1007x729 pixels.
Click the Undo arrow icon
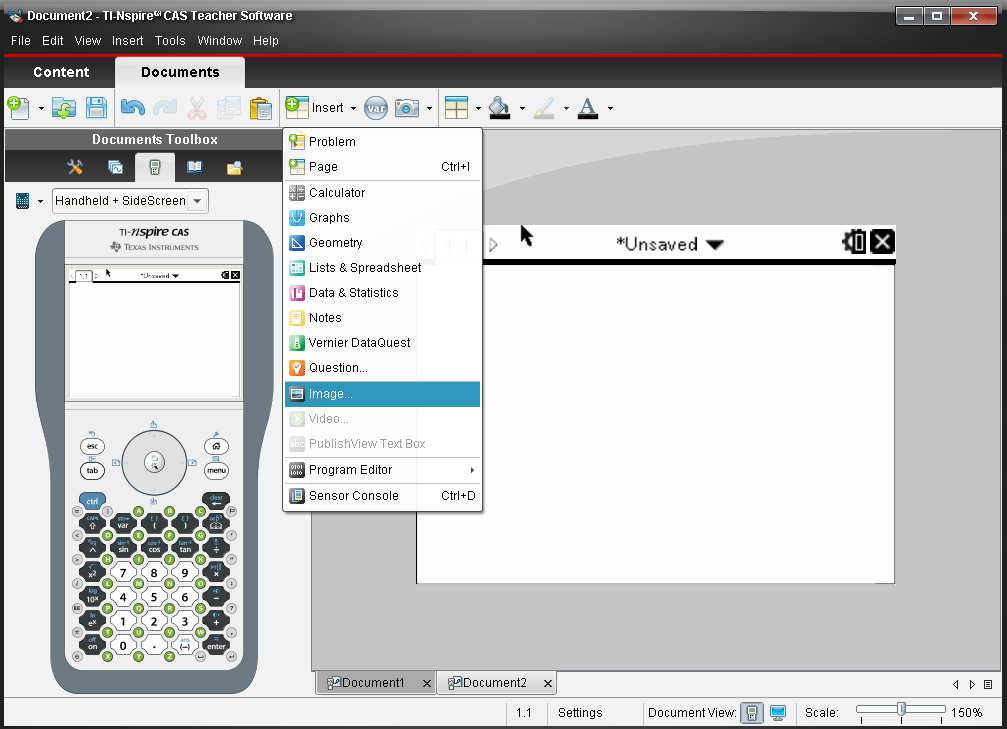point(132,108)
